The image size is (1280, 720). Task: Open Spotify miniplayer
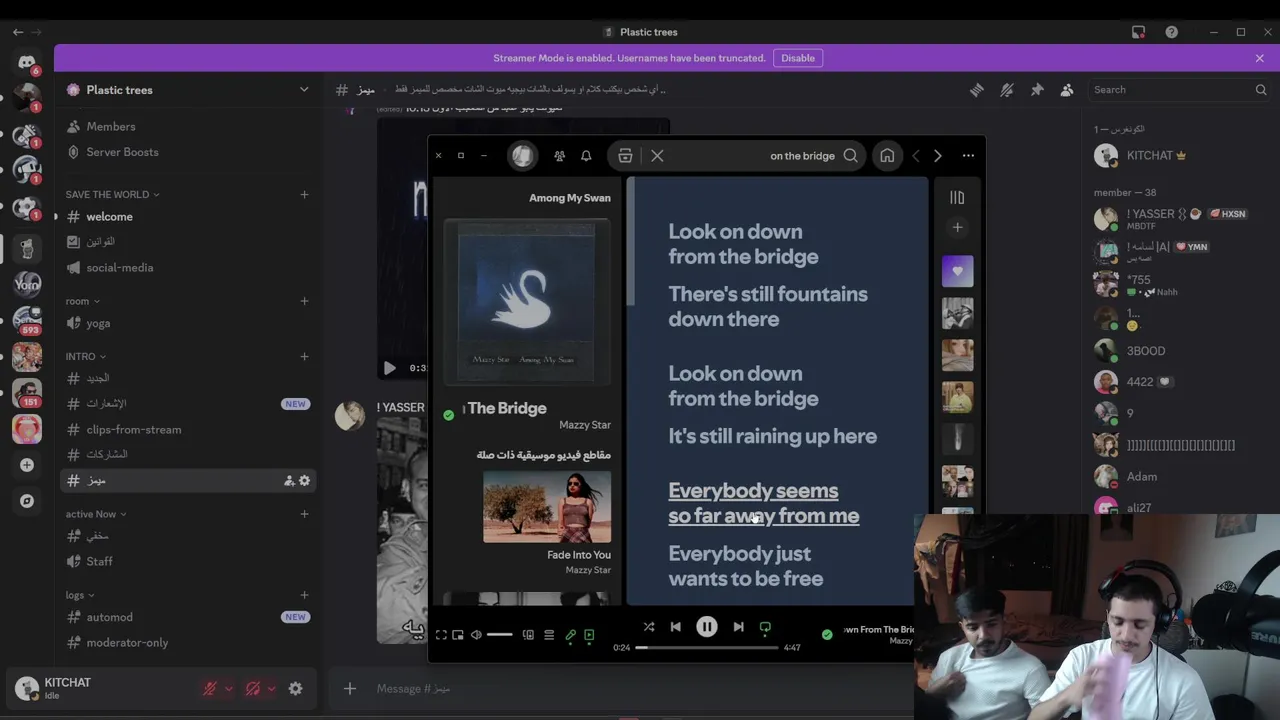click(458, 635)
